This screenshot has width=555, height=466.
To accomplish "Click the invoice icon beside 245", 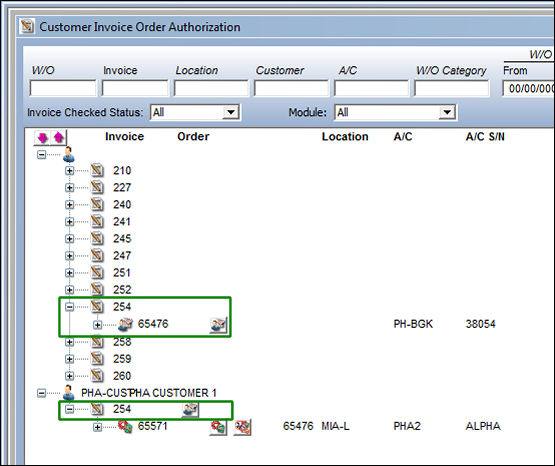I will pos(97,238).
